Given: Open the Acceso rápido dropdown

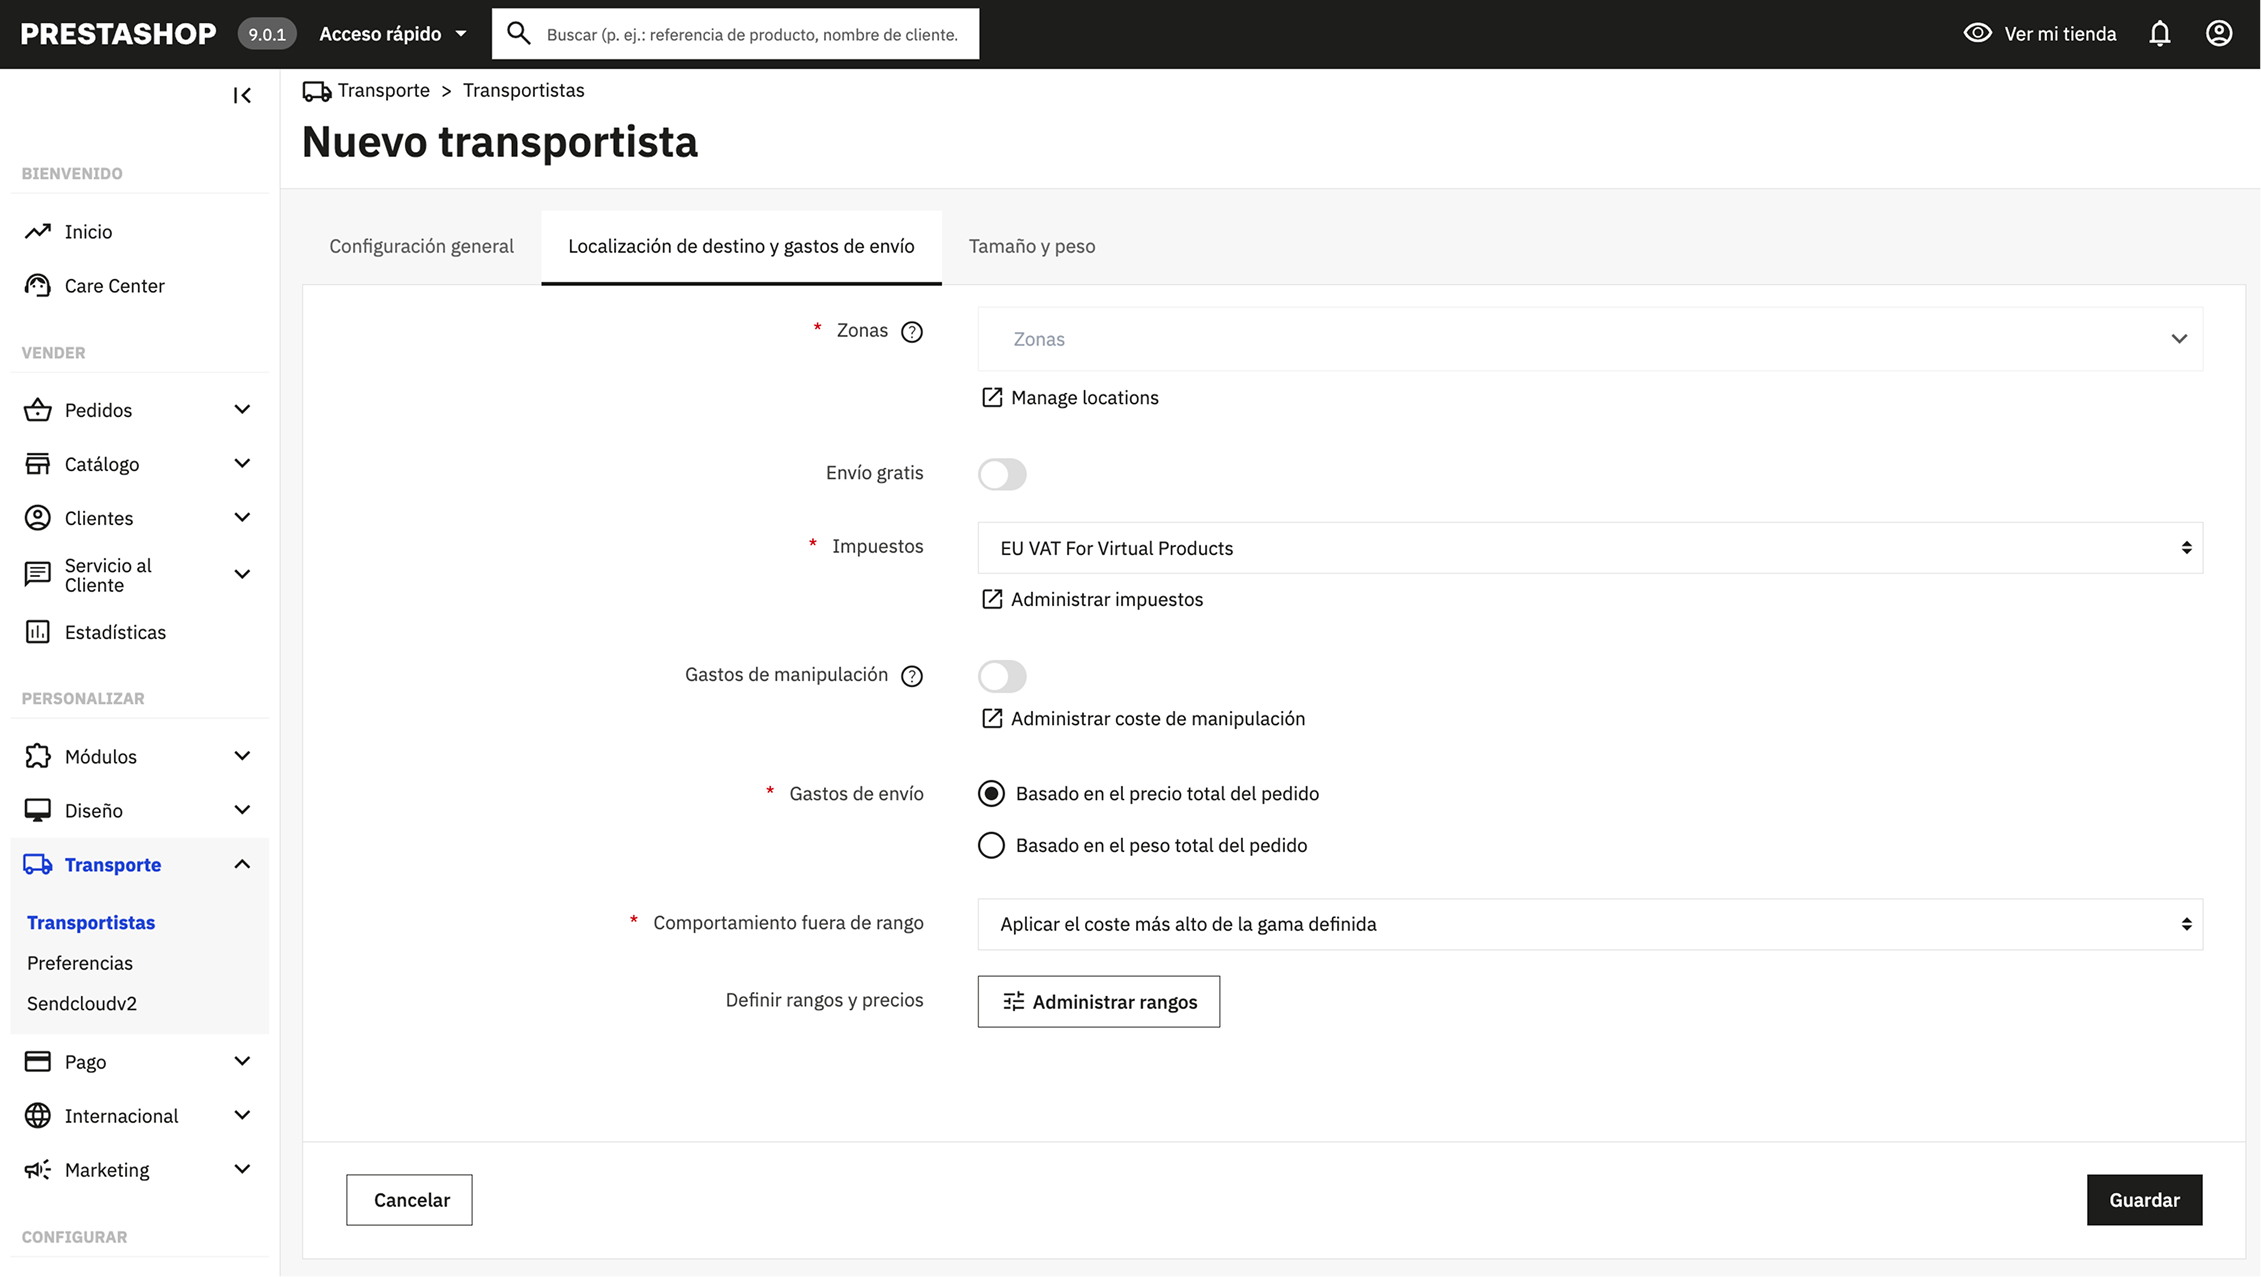Looking at the screenshot, I should click(392, 34).
